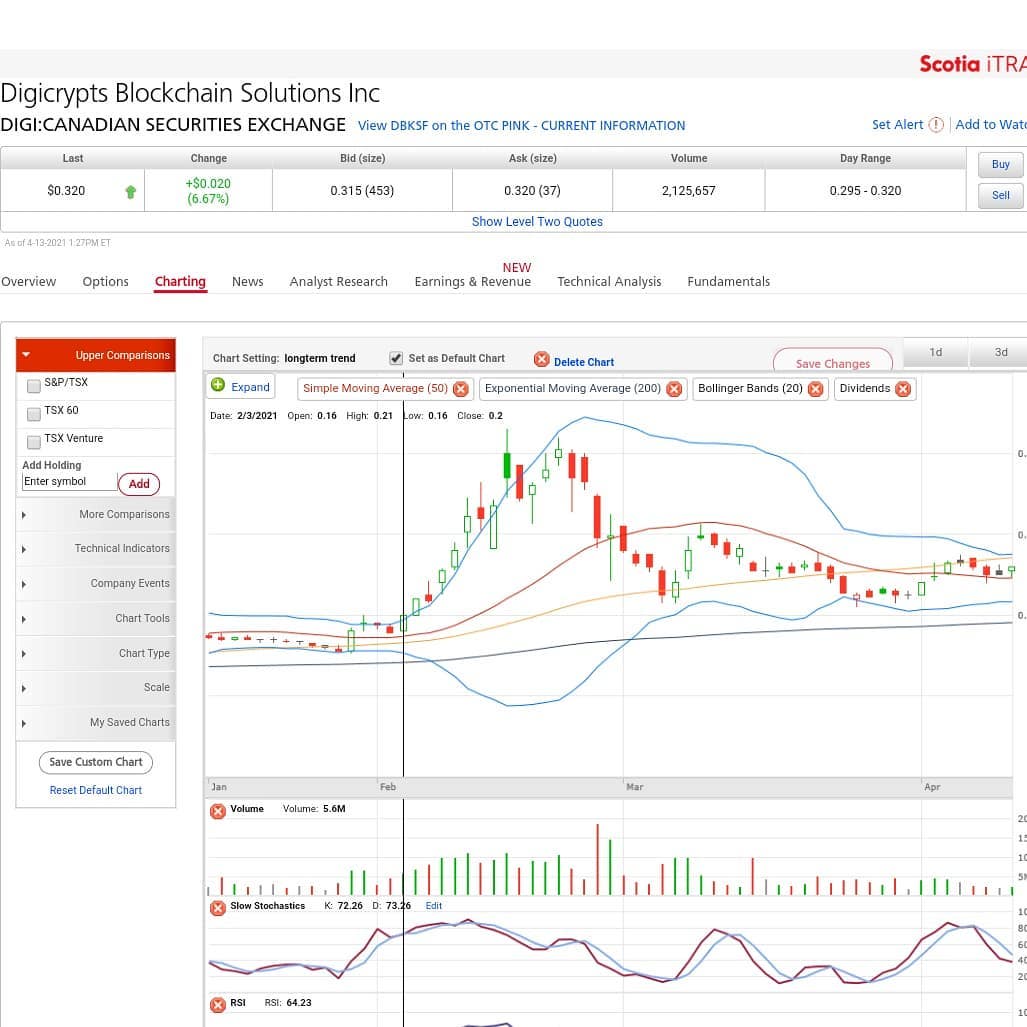Remove the Dividends indicator

pos(903,389)
